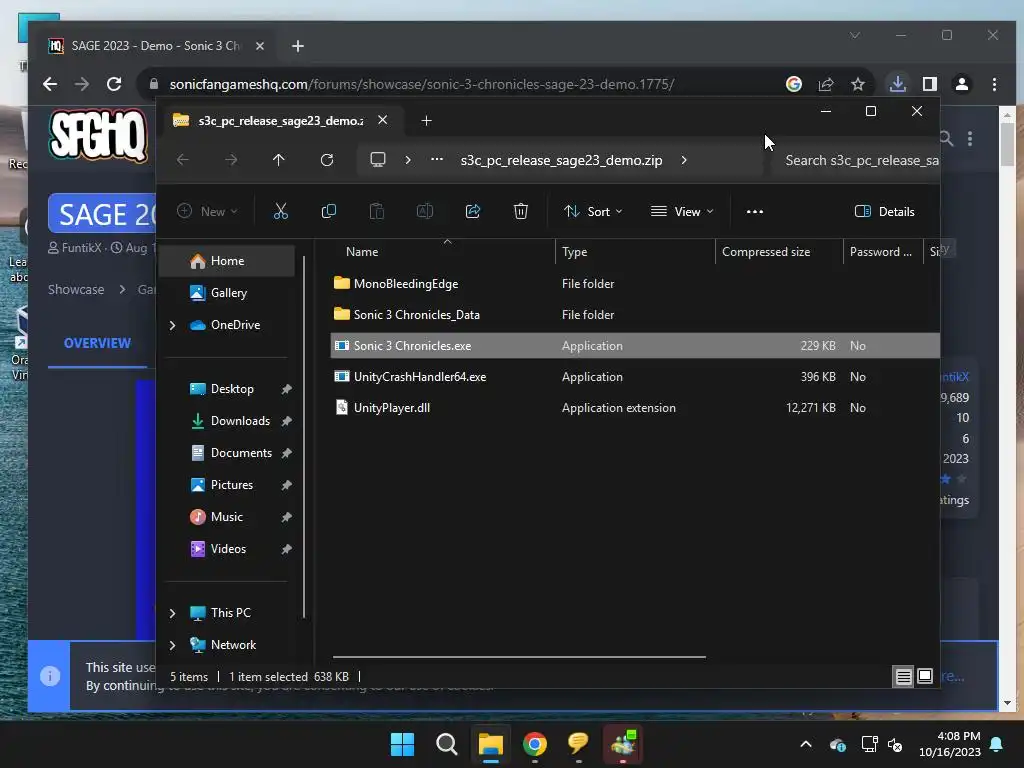Open the See more ellipsis in toolbar
Screen dimensions: 1024x768
point(755,212)
